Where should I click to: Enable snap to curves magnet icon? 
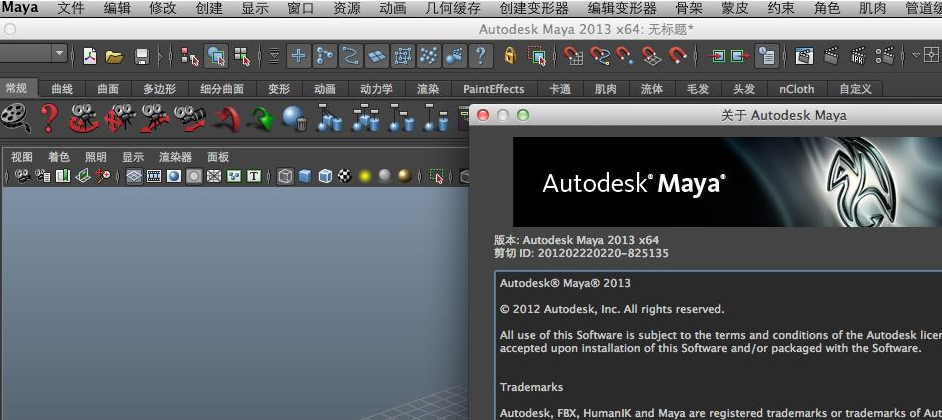599,56
